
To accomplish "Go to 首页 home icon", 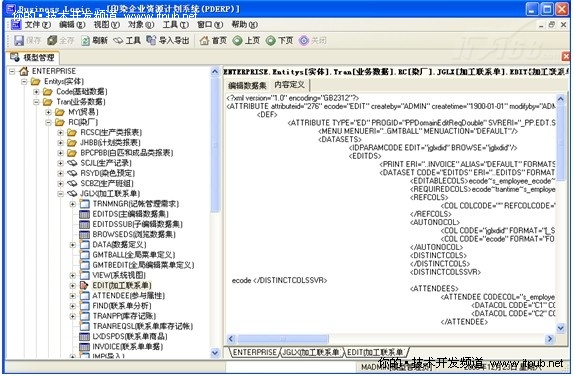I will (x=204, y=41).
